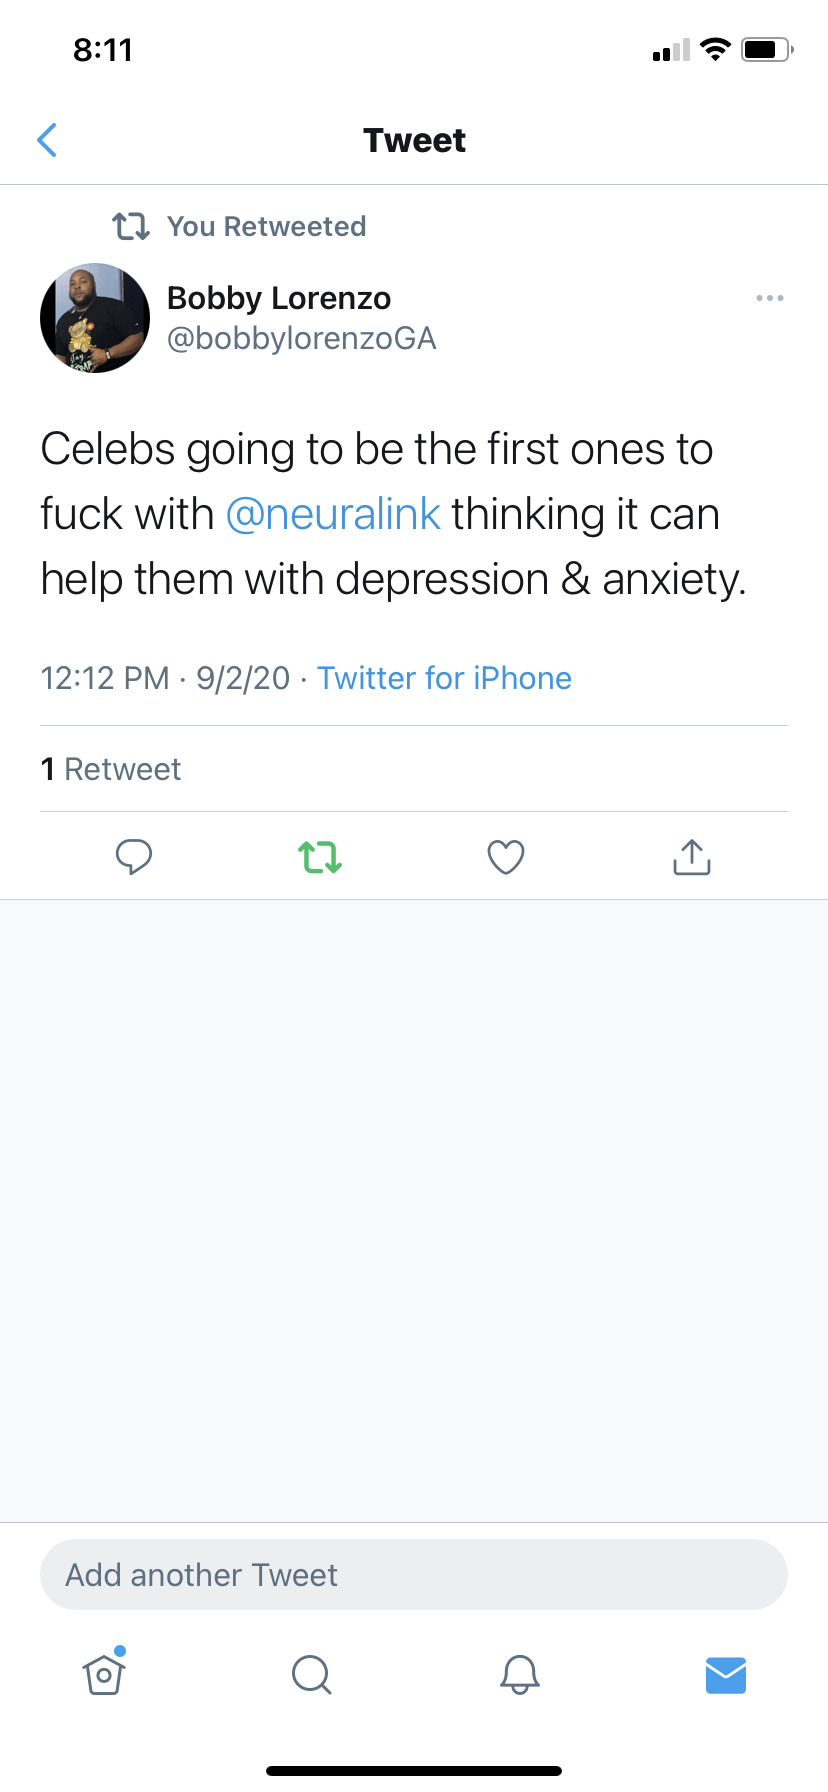The height and width of the screenshot is (1792, 828).
Task: Tap the back arrow icon
Action: (47, 140)
